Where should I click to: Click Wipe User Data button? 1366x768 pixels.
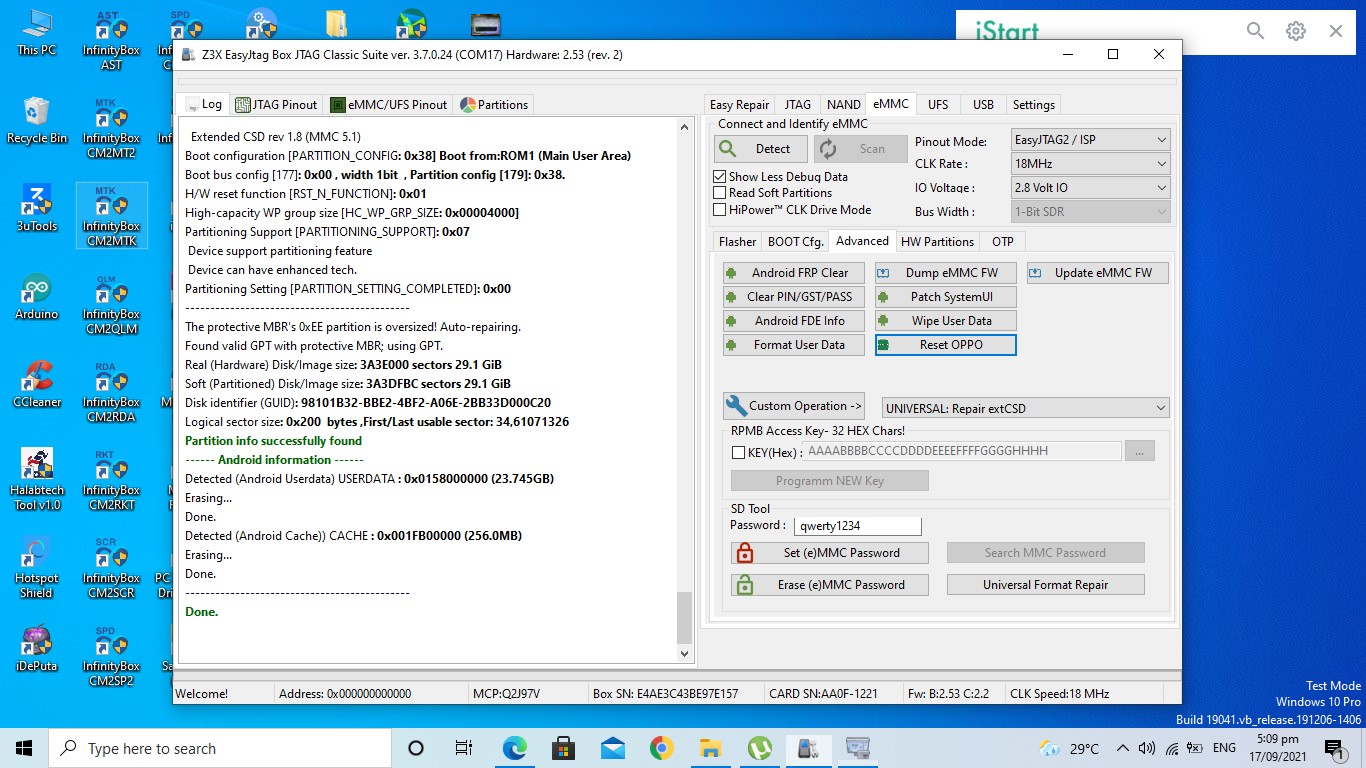(x=945, y=321)
